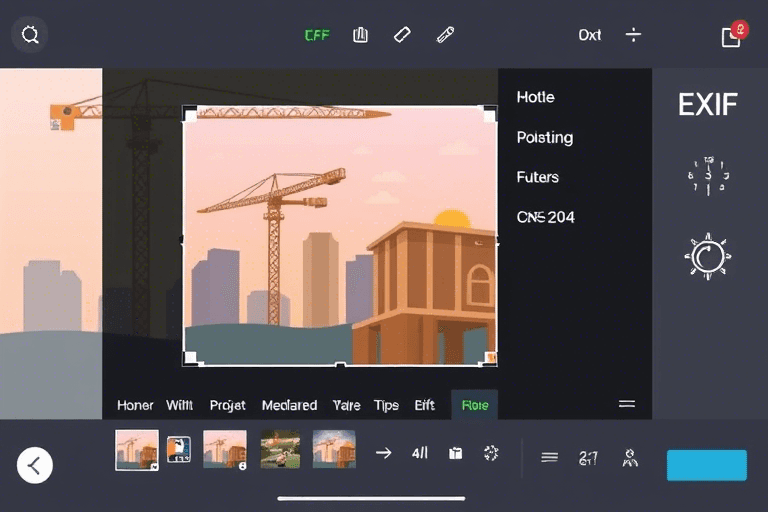
Task: Open the clipboard icon next to CFF
Action: [361, 35]
